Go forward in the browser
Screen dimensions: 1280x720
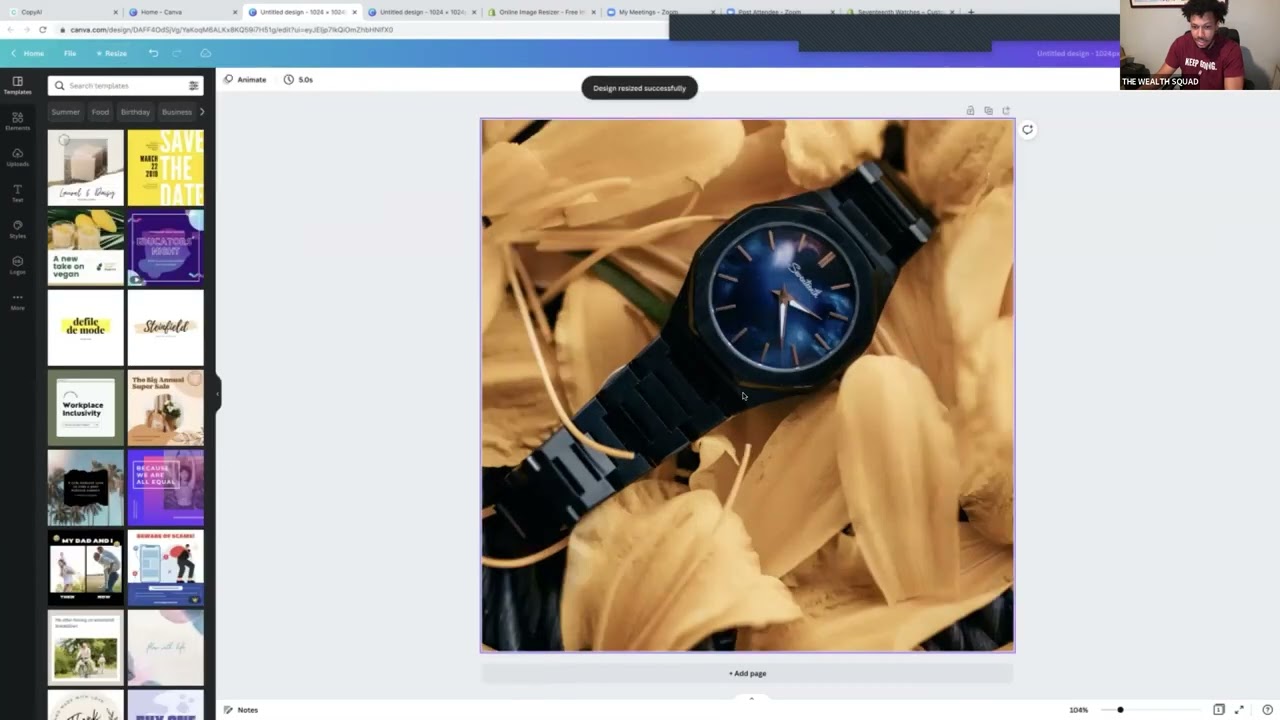click(x=26, y=30)
